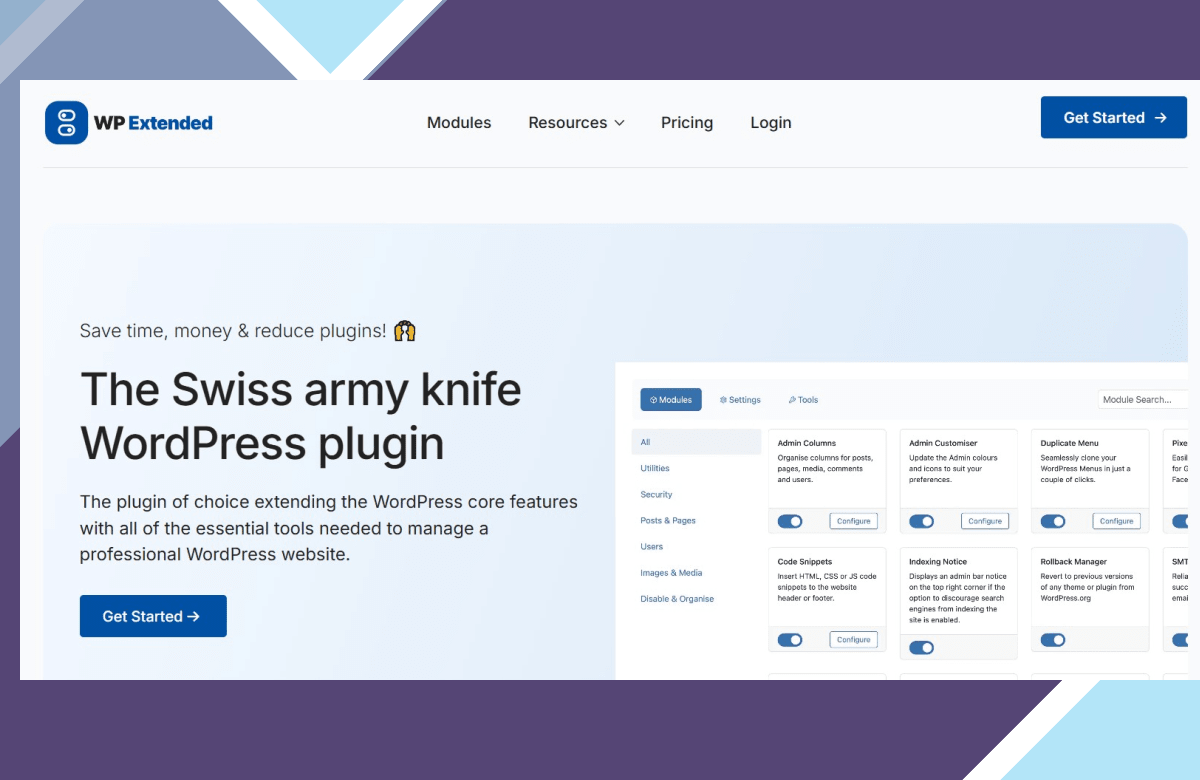The image size is (1200, 780).
Task: Configure the Duplicate Menu module
Action: coord(1117,521)
